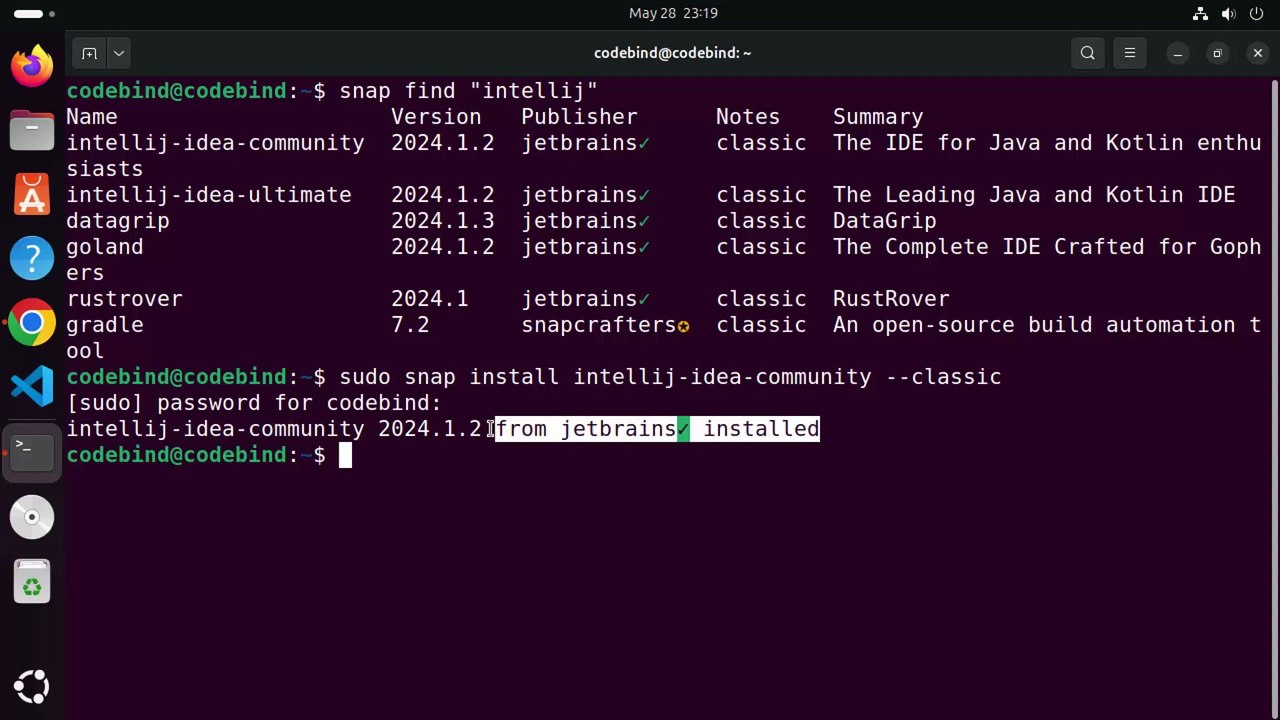Open the disc drive icon in dock
Image resolution: width=1280 pixels, height=720 pixels.
(x=32, y=516)
